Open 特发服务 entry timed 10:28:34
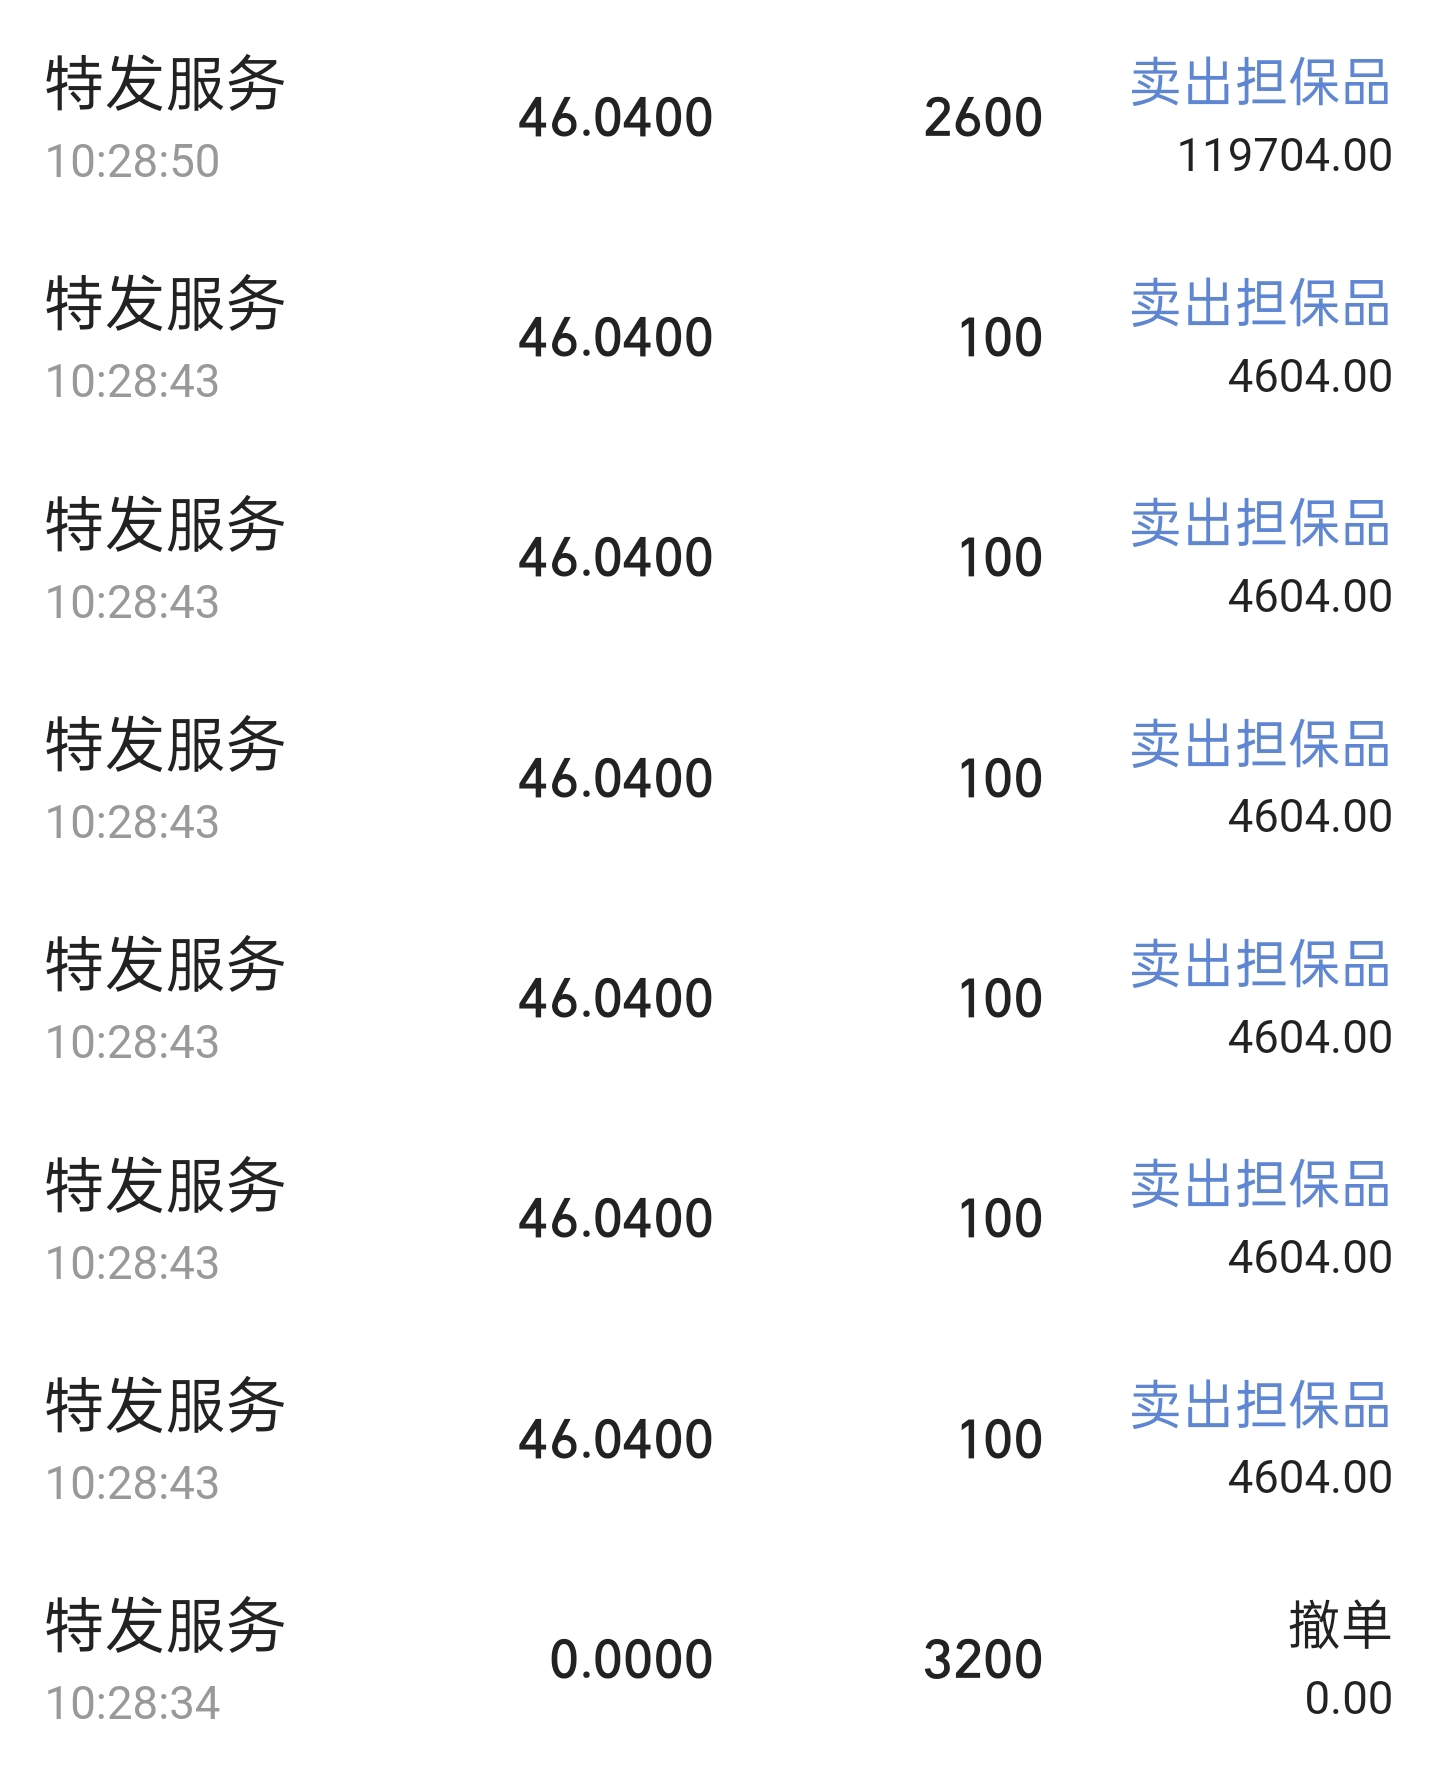The width and height of the screenshot is (1439, 1779). [719, 1660]
